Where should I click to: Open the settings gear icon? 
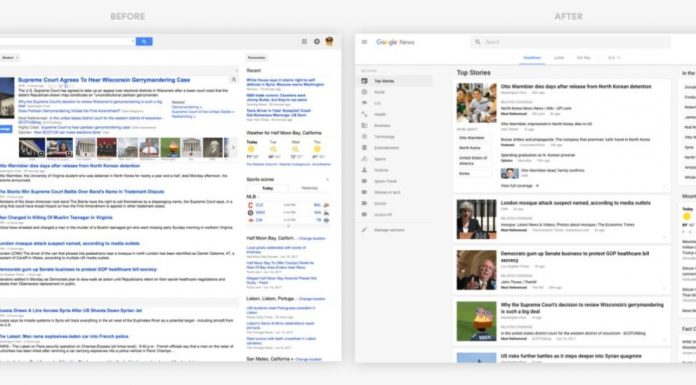coord(316,41)
